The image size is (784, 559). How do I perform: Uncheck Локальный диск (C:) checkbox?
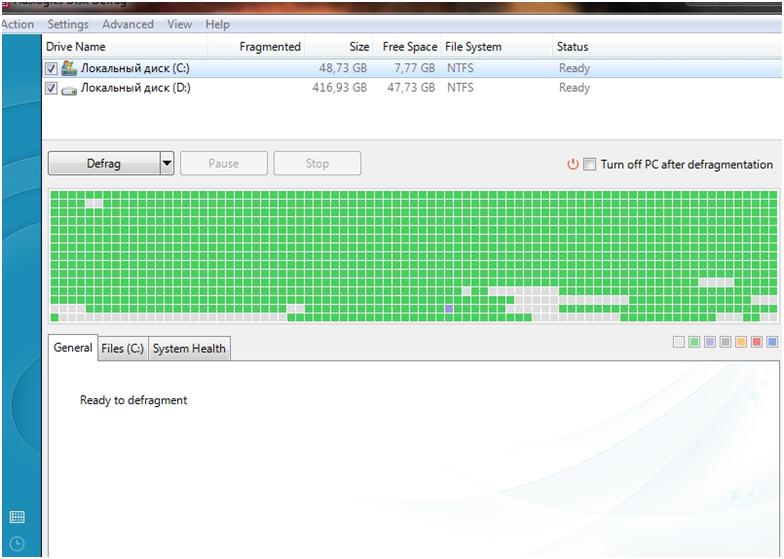[x=51, y=68]
